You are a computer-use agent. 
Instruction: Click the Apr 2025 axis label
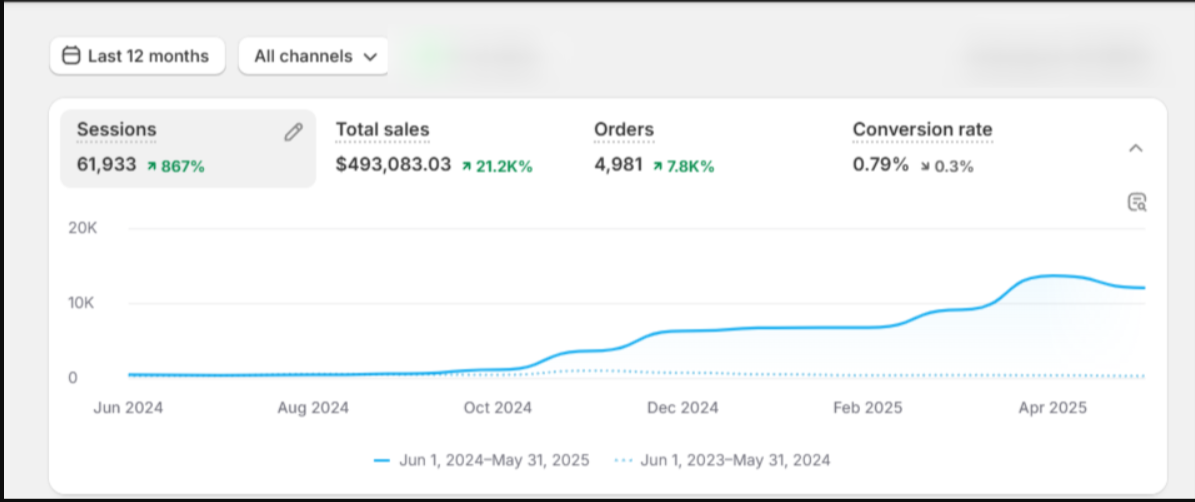click(x=1052, y=408)
